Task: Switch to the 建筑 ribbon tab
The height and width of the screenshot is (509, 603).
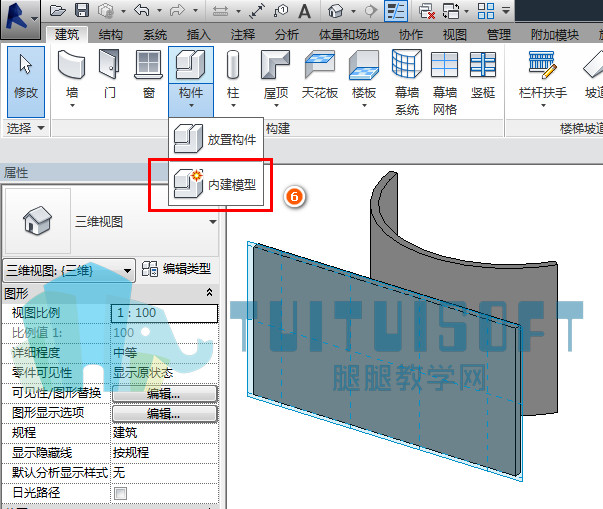Action: [x=67, y=35]
